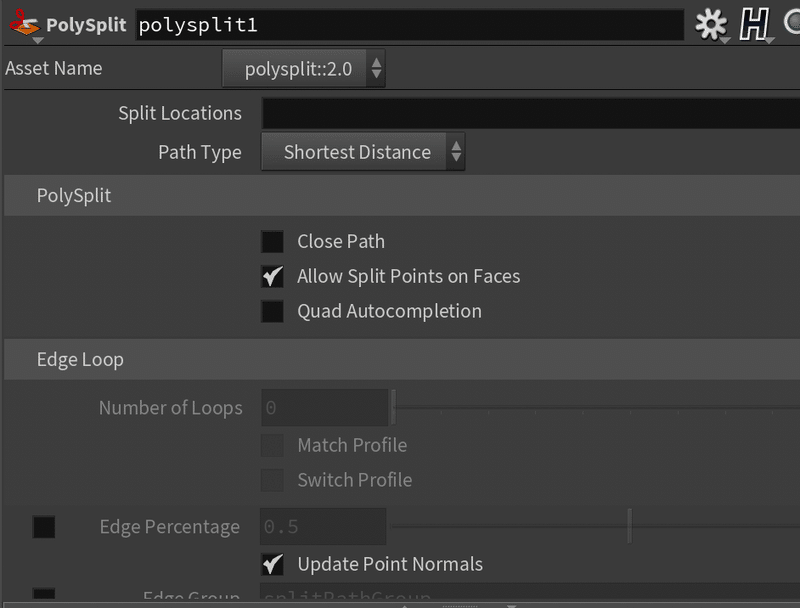Open the Asset Name polysplit::2.0 dropdown
Viewport: 800px width, 608px height.
pos(303,69)
